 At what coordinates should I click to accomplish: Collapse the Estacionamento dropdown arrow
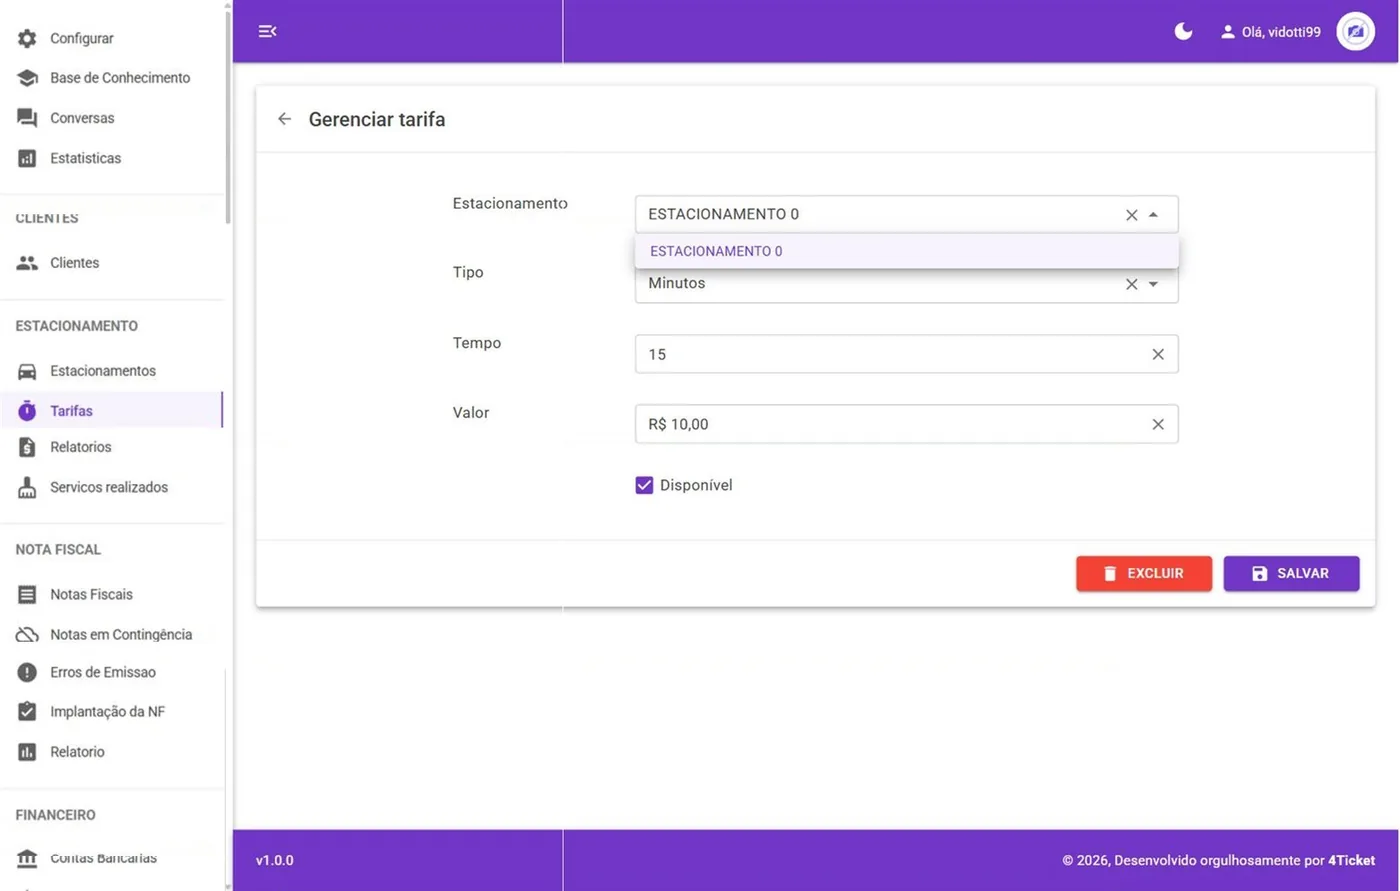click(1153, 214)
